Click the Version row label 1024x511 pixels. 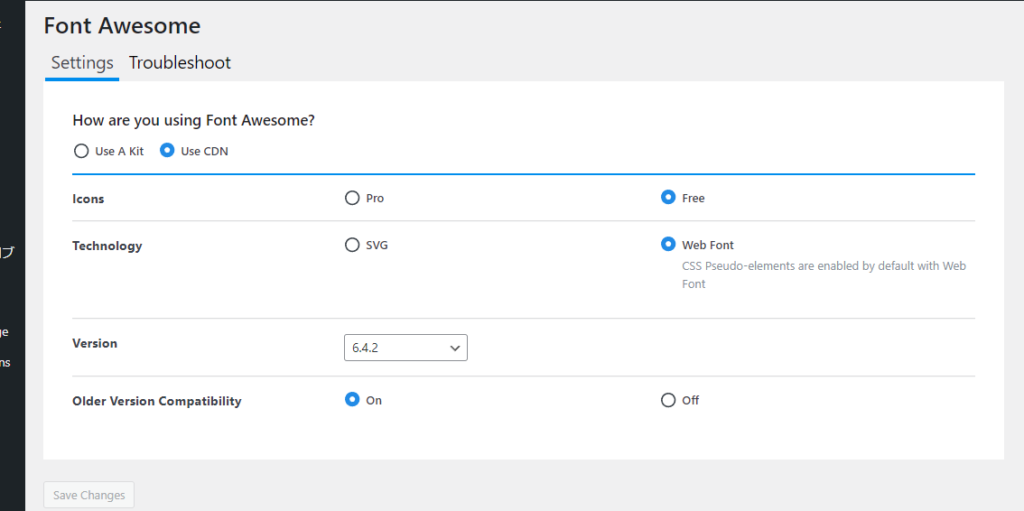pyautogui.click(x=95, y=343)
